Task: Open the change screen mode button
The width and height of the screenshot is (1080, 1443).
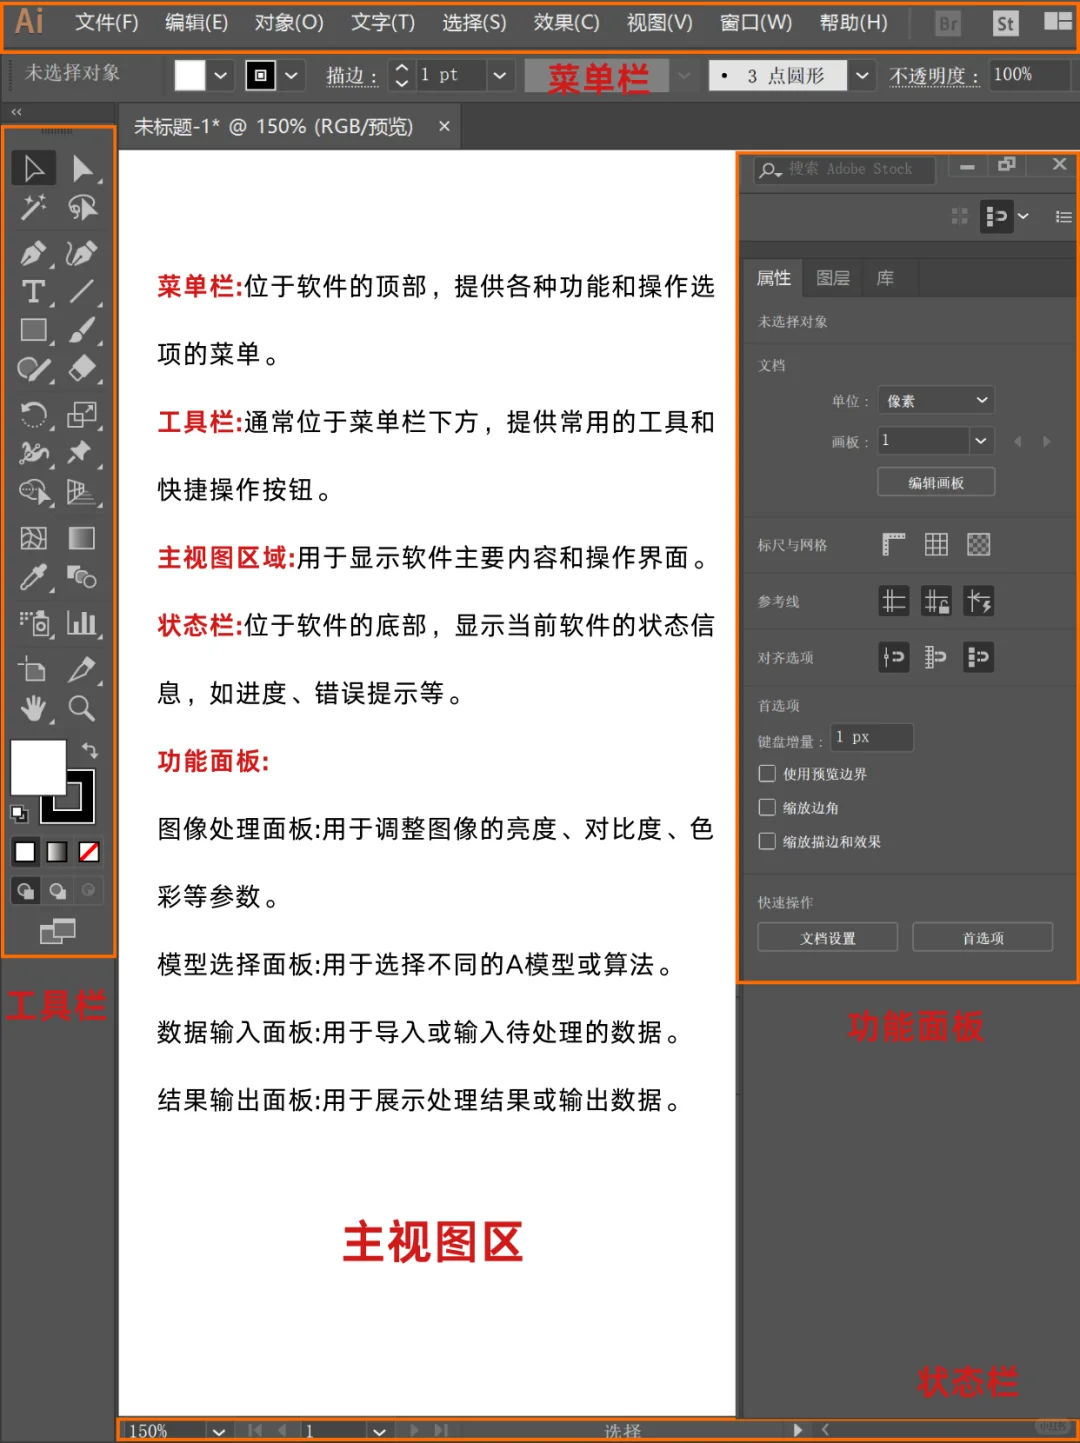Action: (57, 931)
